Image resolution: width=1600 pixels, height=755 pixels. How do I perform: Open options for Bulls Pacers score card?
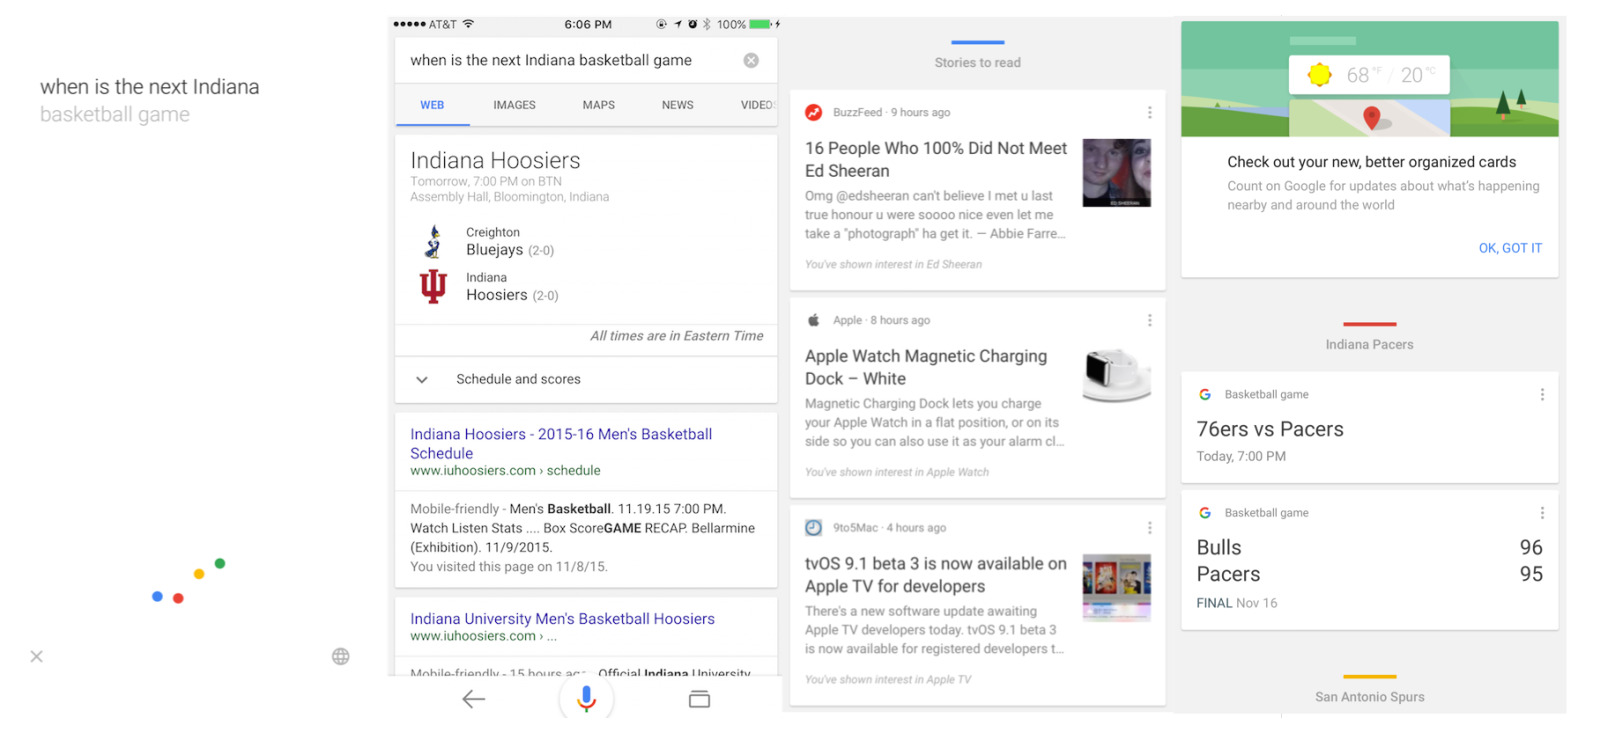click(1542, 513)
